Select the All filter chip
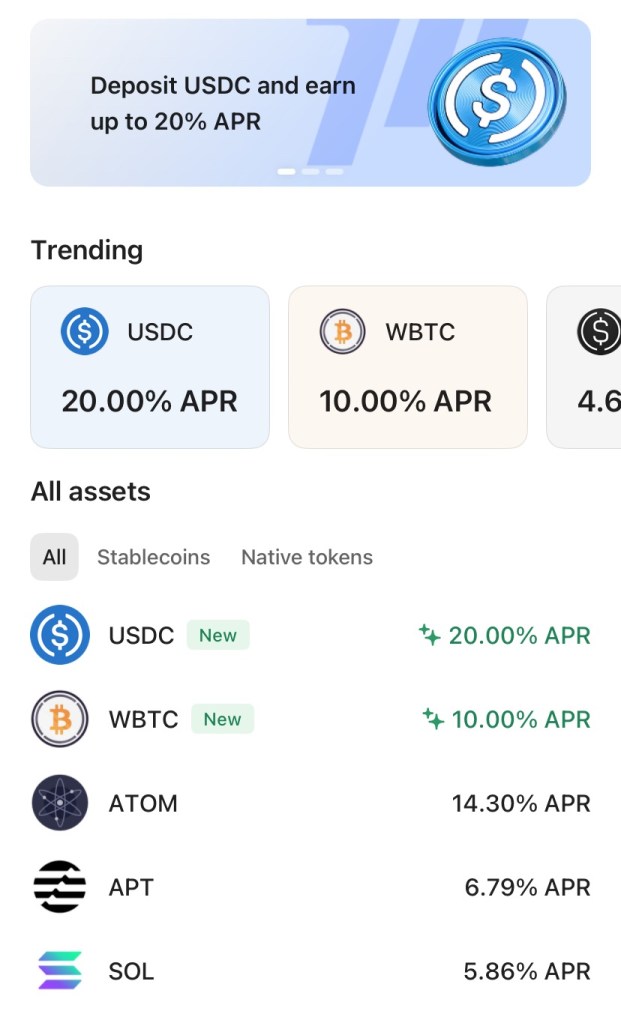This screenshot has width=621, height=1023. coord(53,557)
